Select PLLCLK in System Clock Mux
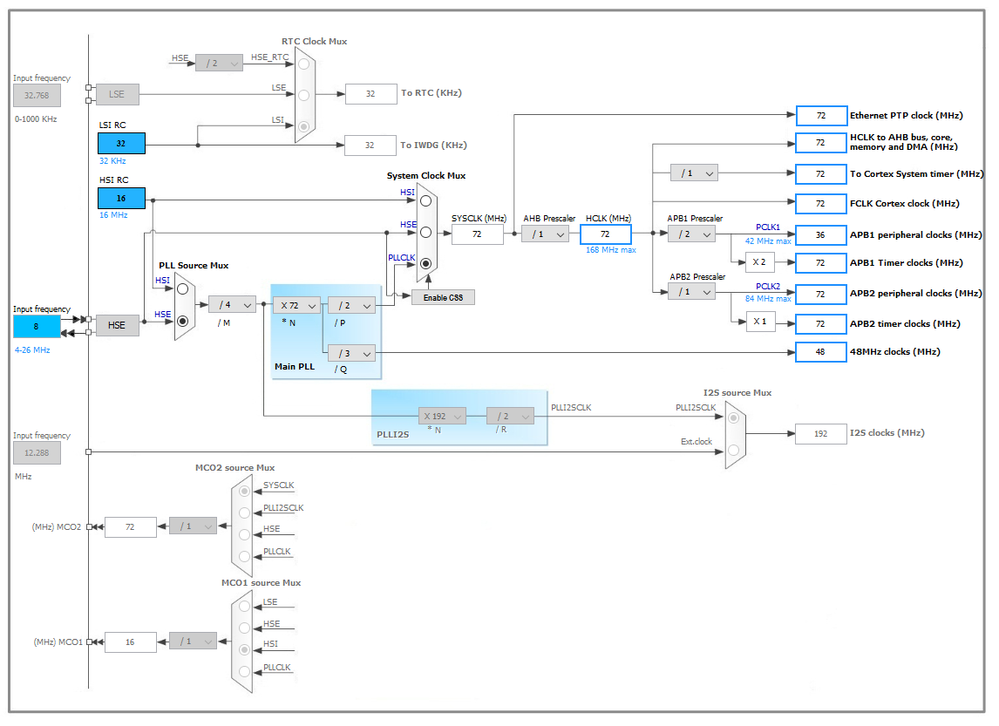This screenshot has height=726, width=999. click(426, 263)
